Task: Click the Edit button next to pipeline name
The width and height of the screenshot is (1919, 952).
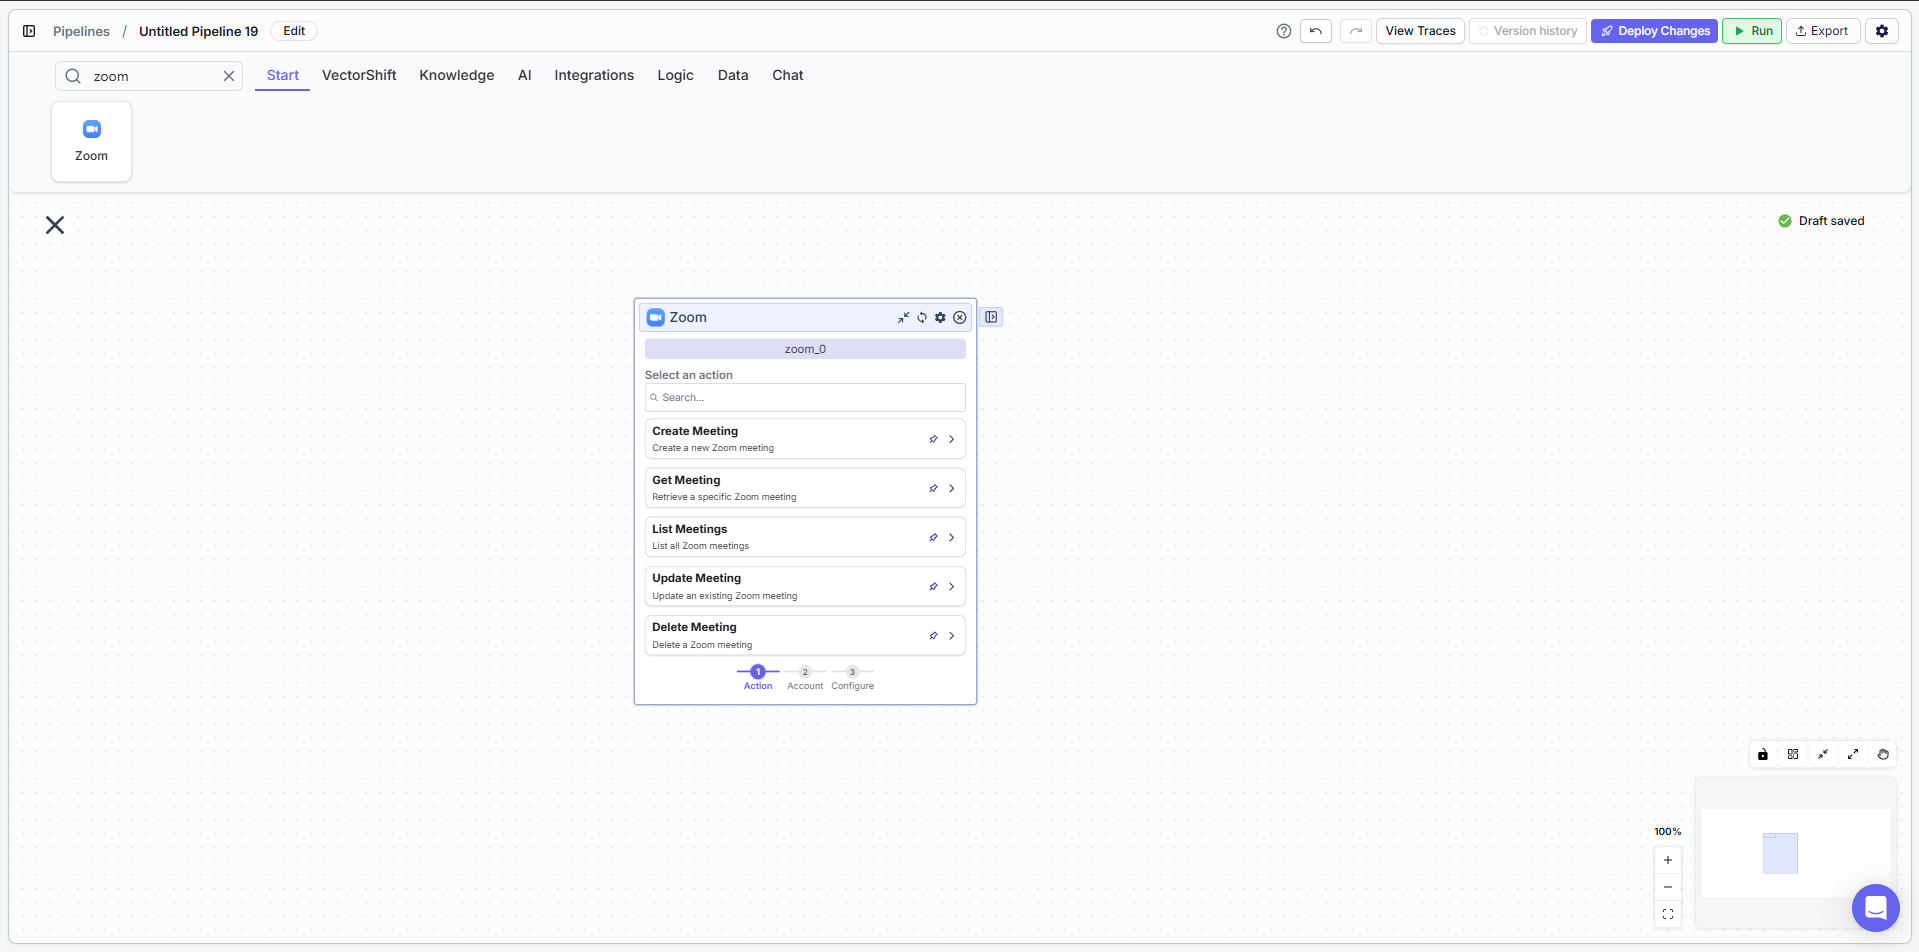Action: tap(294, 31)
